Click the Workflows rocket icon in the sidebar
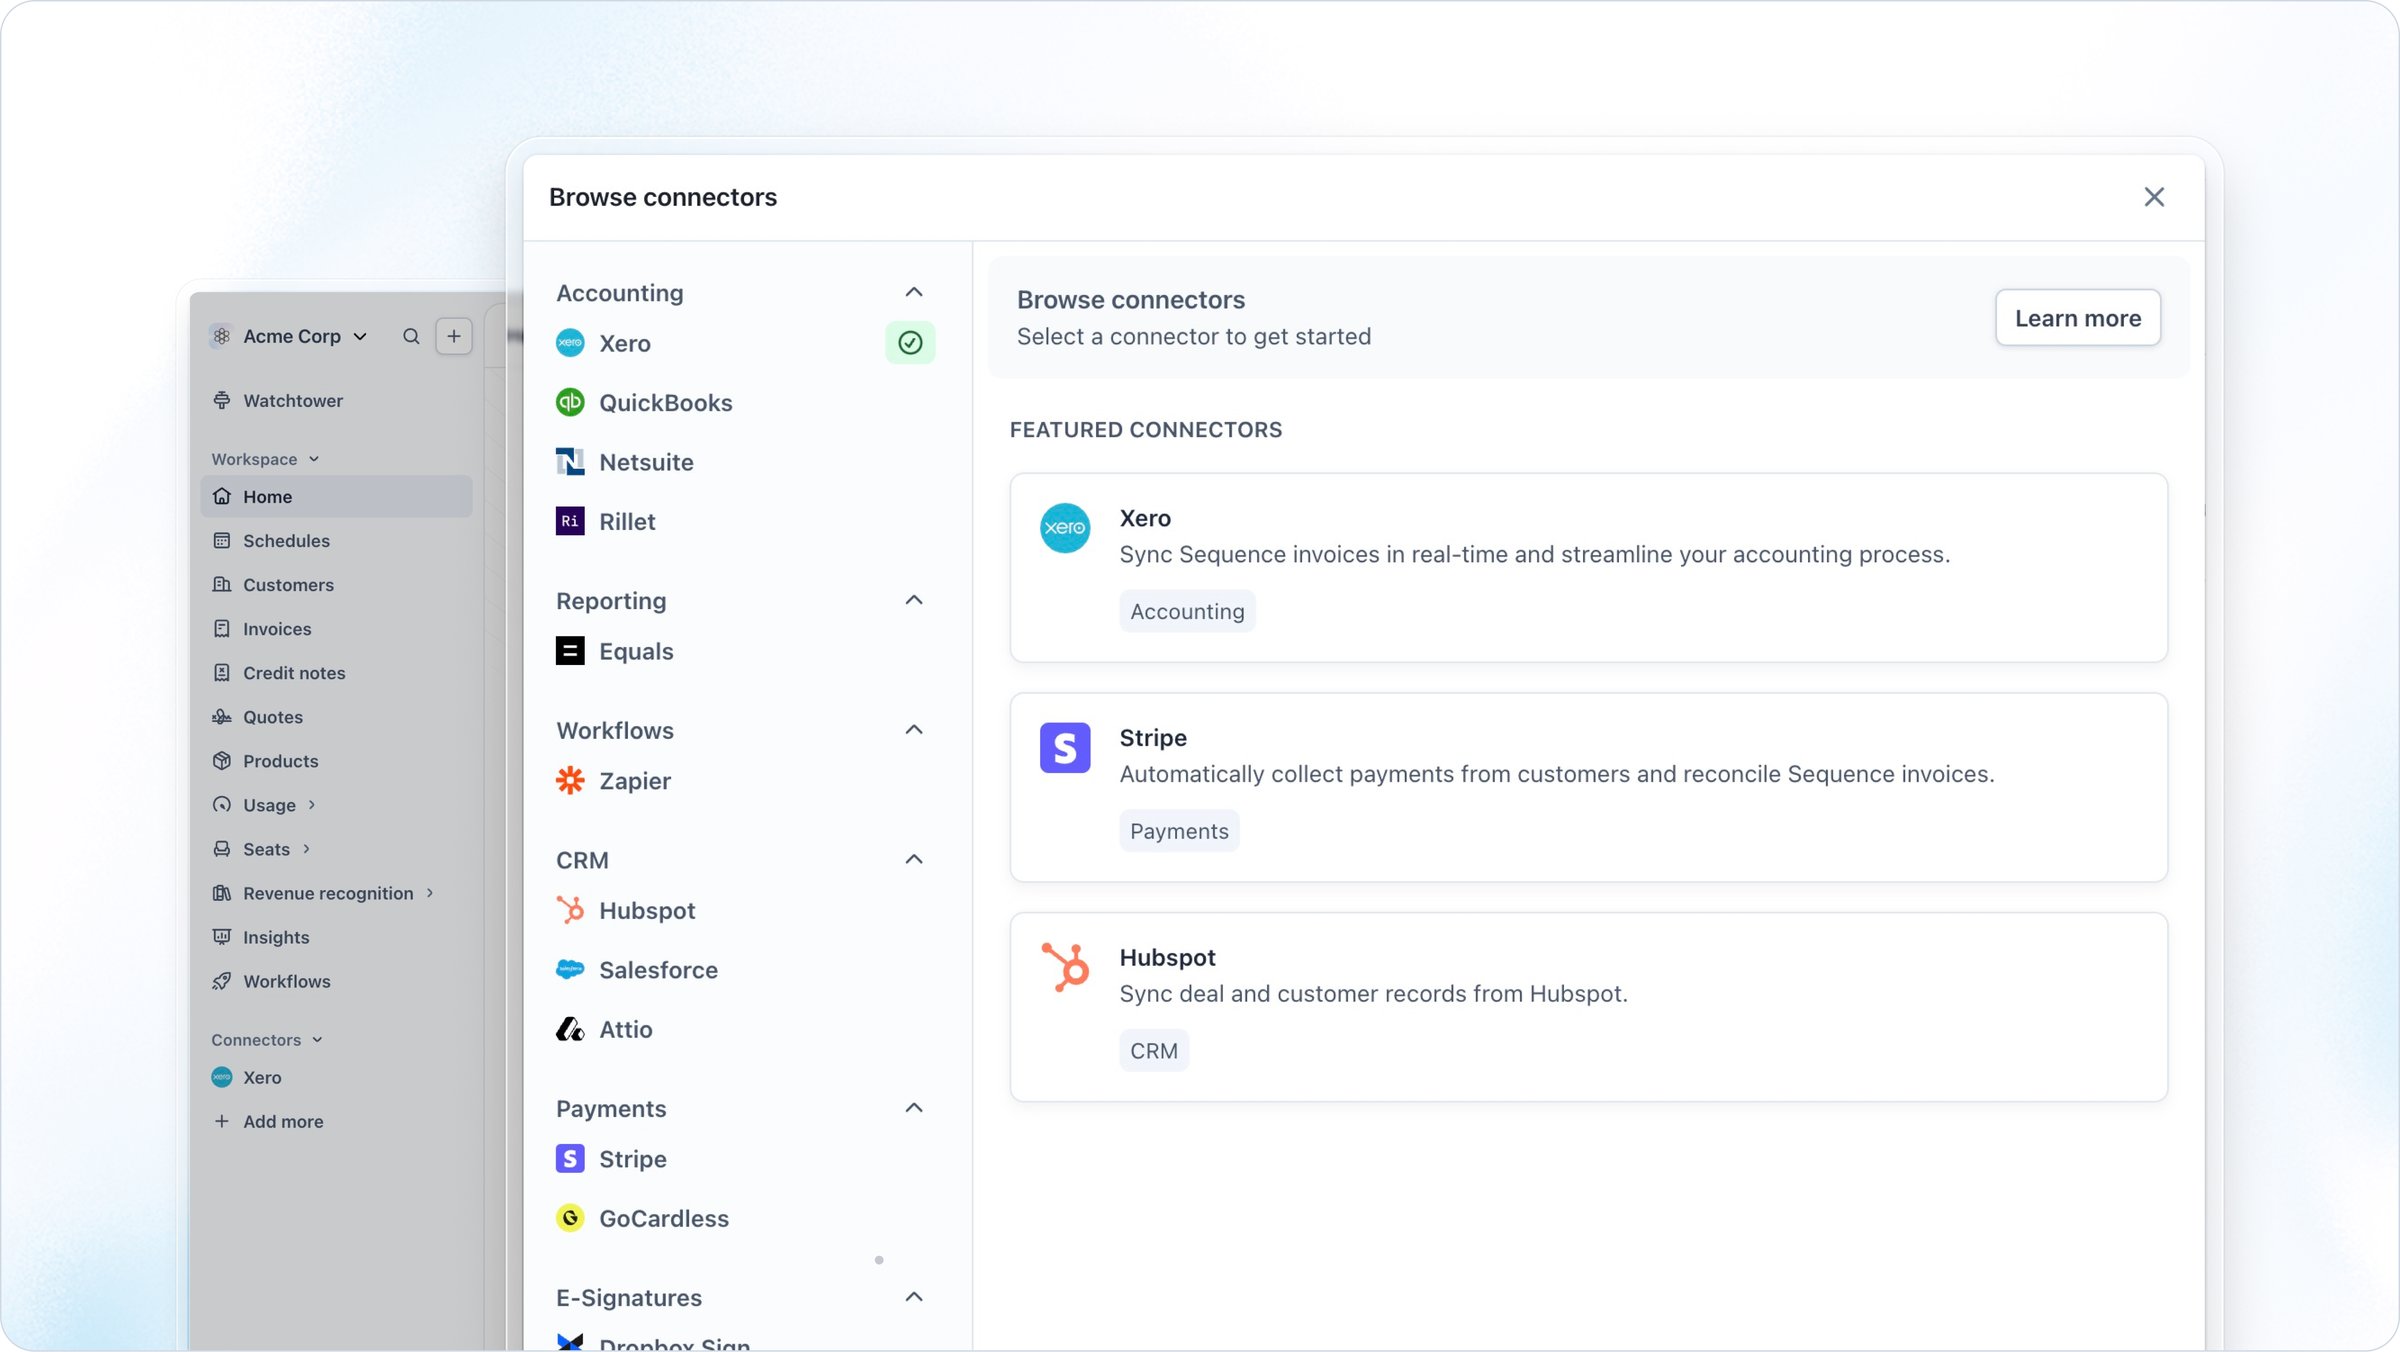The height and width of the screenshot is (1352, 2400). [222, 981]
